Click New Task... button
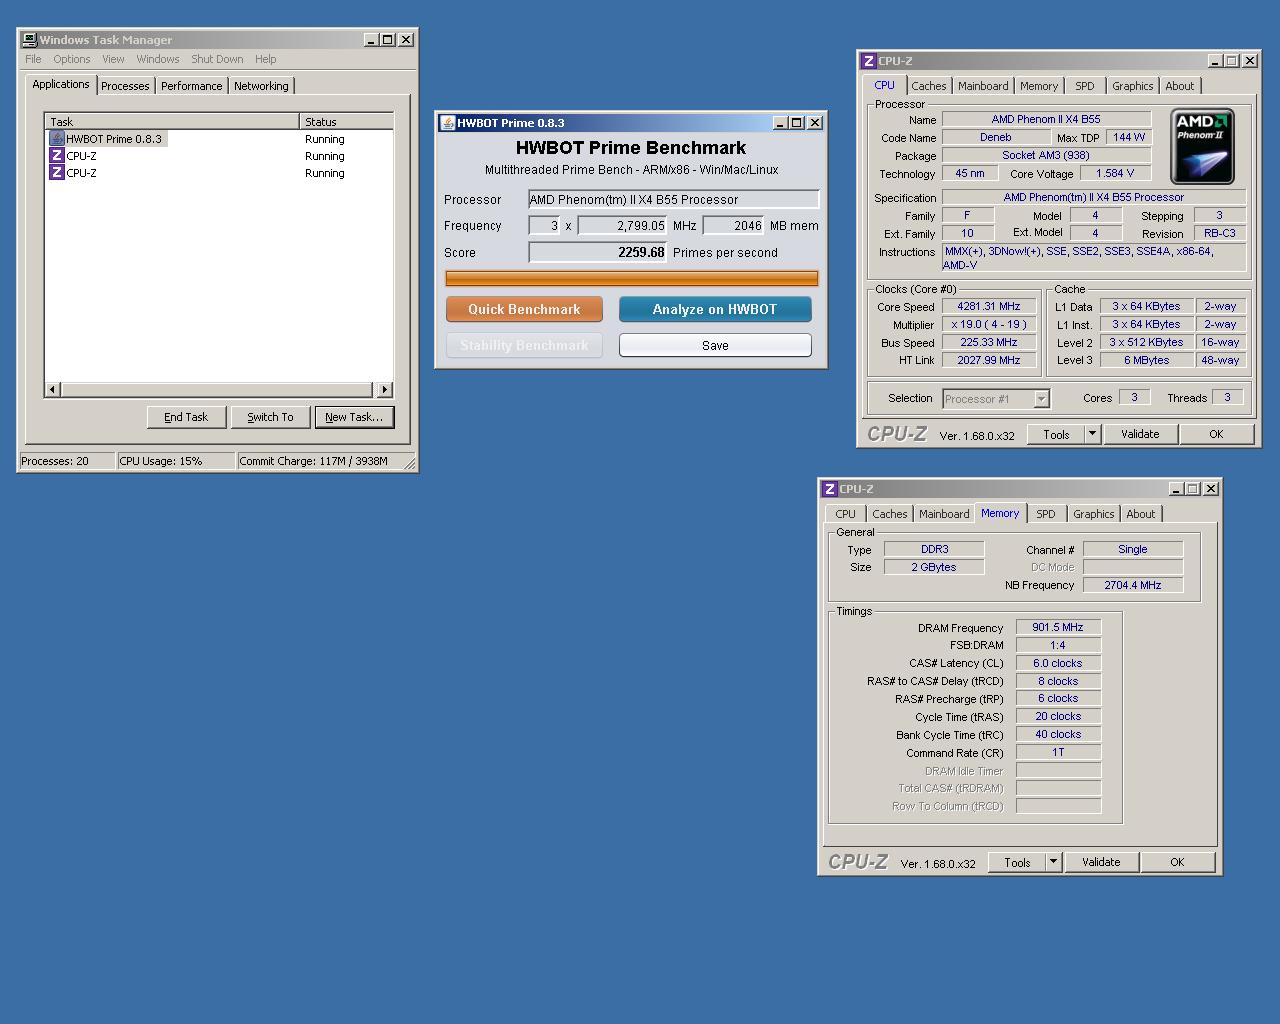This screenshot has height=1024, width=1280. pos(354,417)
